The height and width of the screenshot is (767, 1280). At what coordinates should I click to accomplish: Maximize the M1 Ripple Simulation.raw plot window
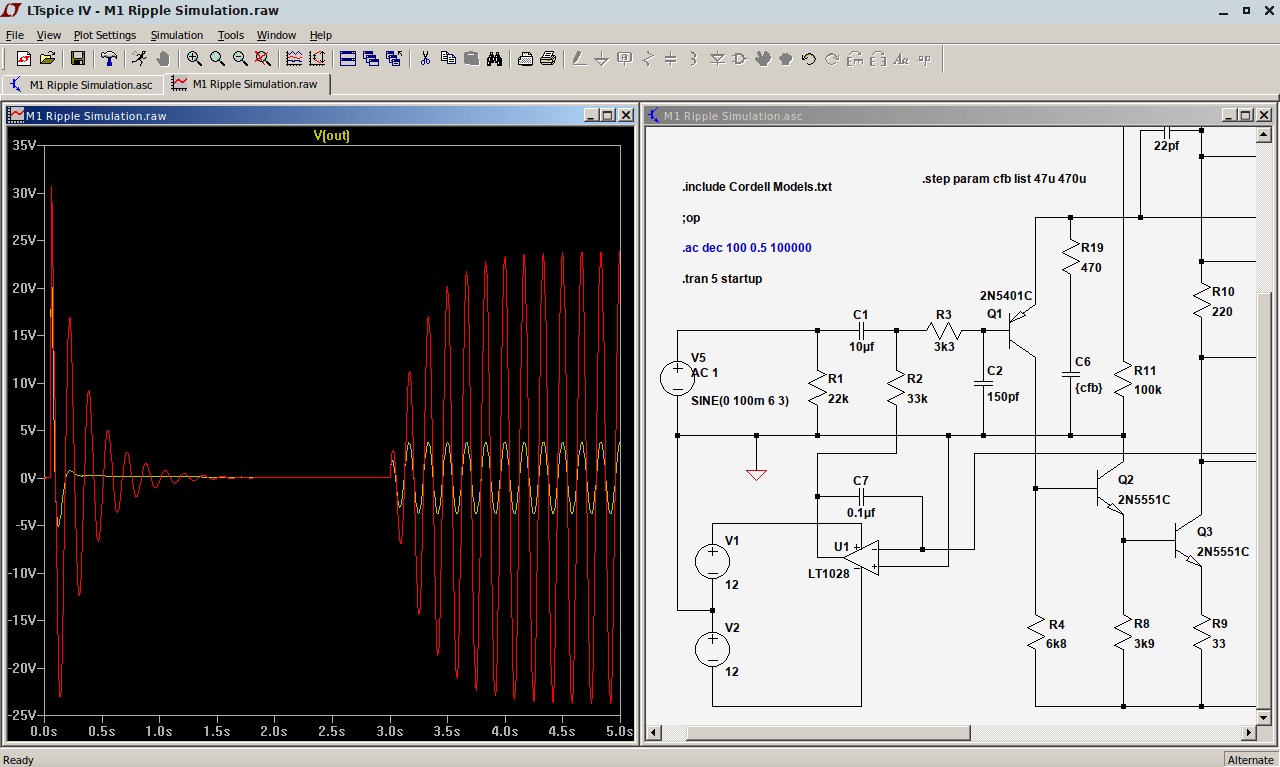[608, 116]
